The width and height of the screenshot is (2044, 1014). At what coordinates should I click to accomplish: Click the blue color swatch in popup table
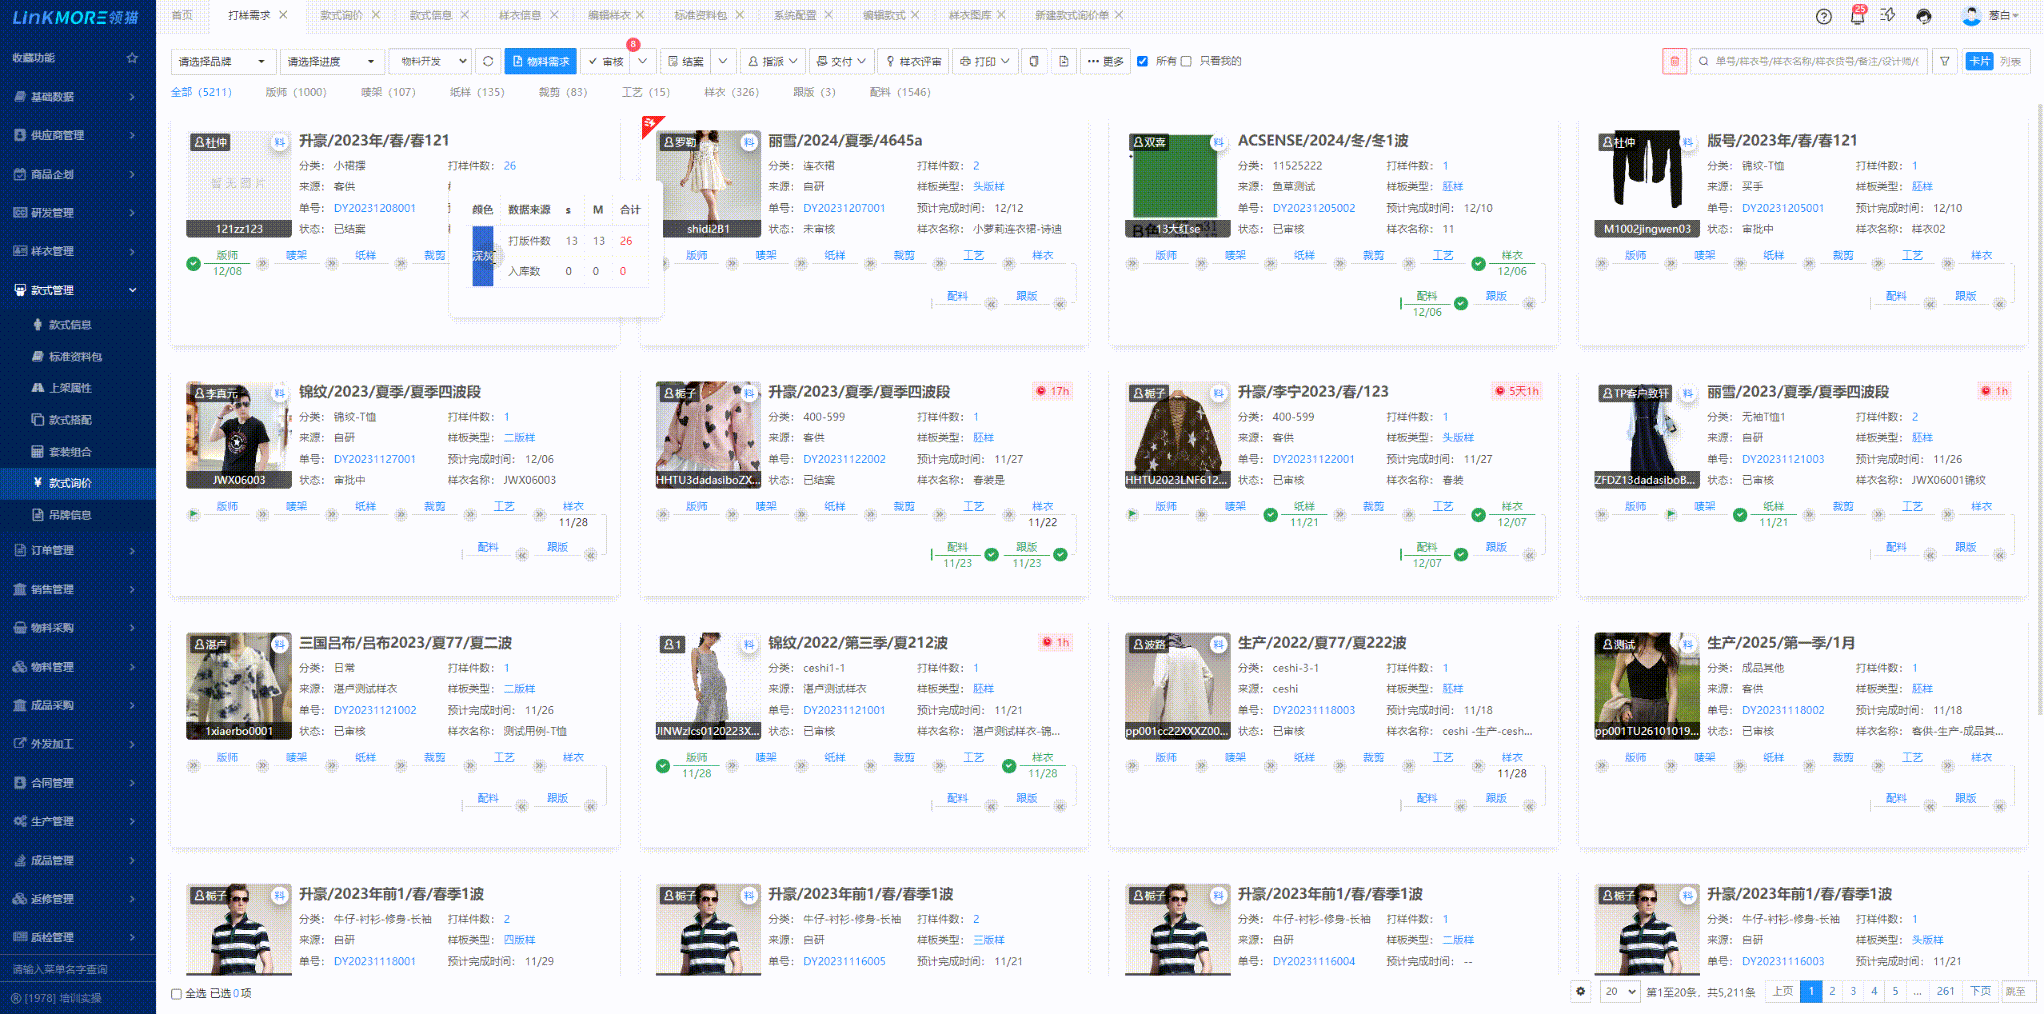[x=483, y=256]
